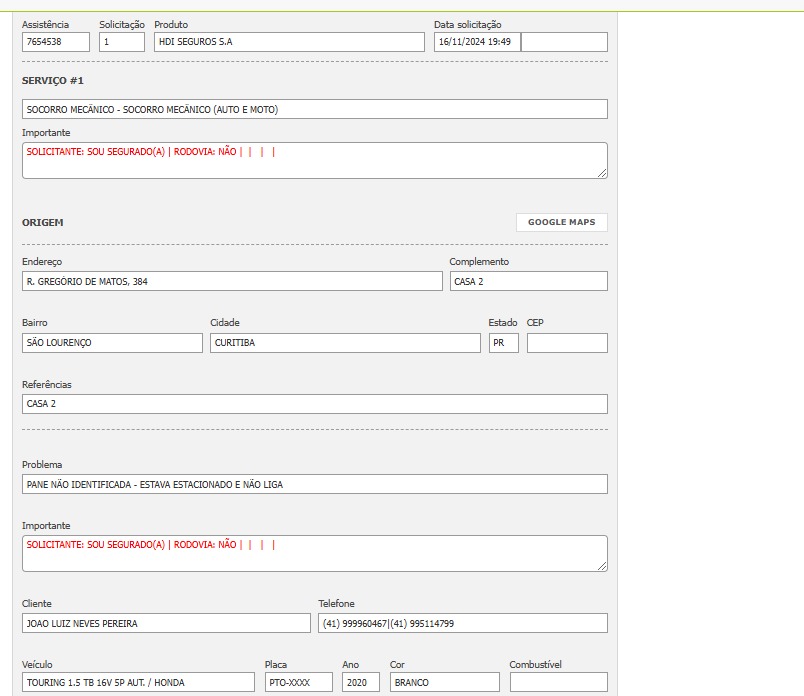Click the first Importante text area
This screenshot has height=696, width=804.
(x=315, y=161)
